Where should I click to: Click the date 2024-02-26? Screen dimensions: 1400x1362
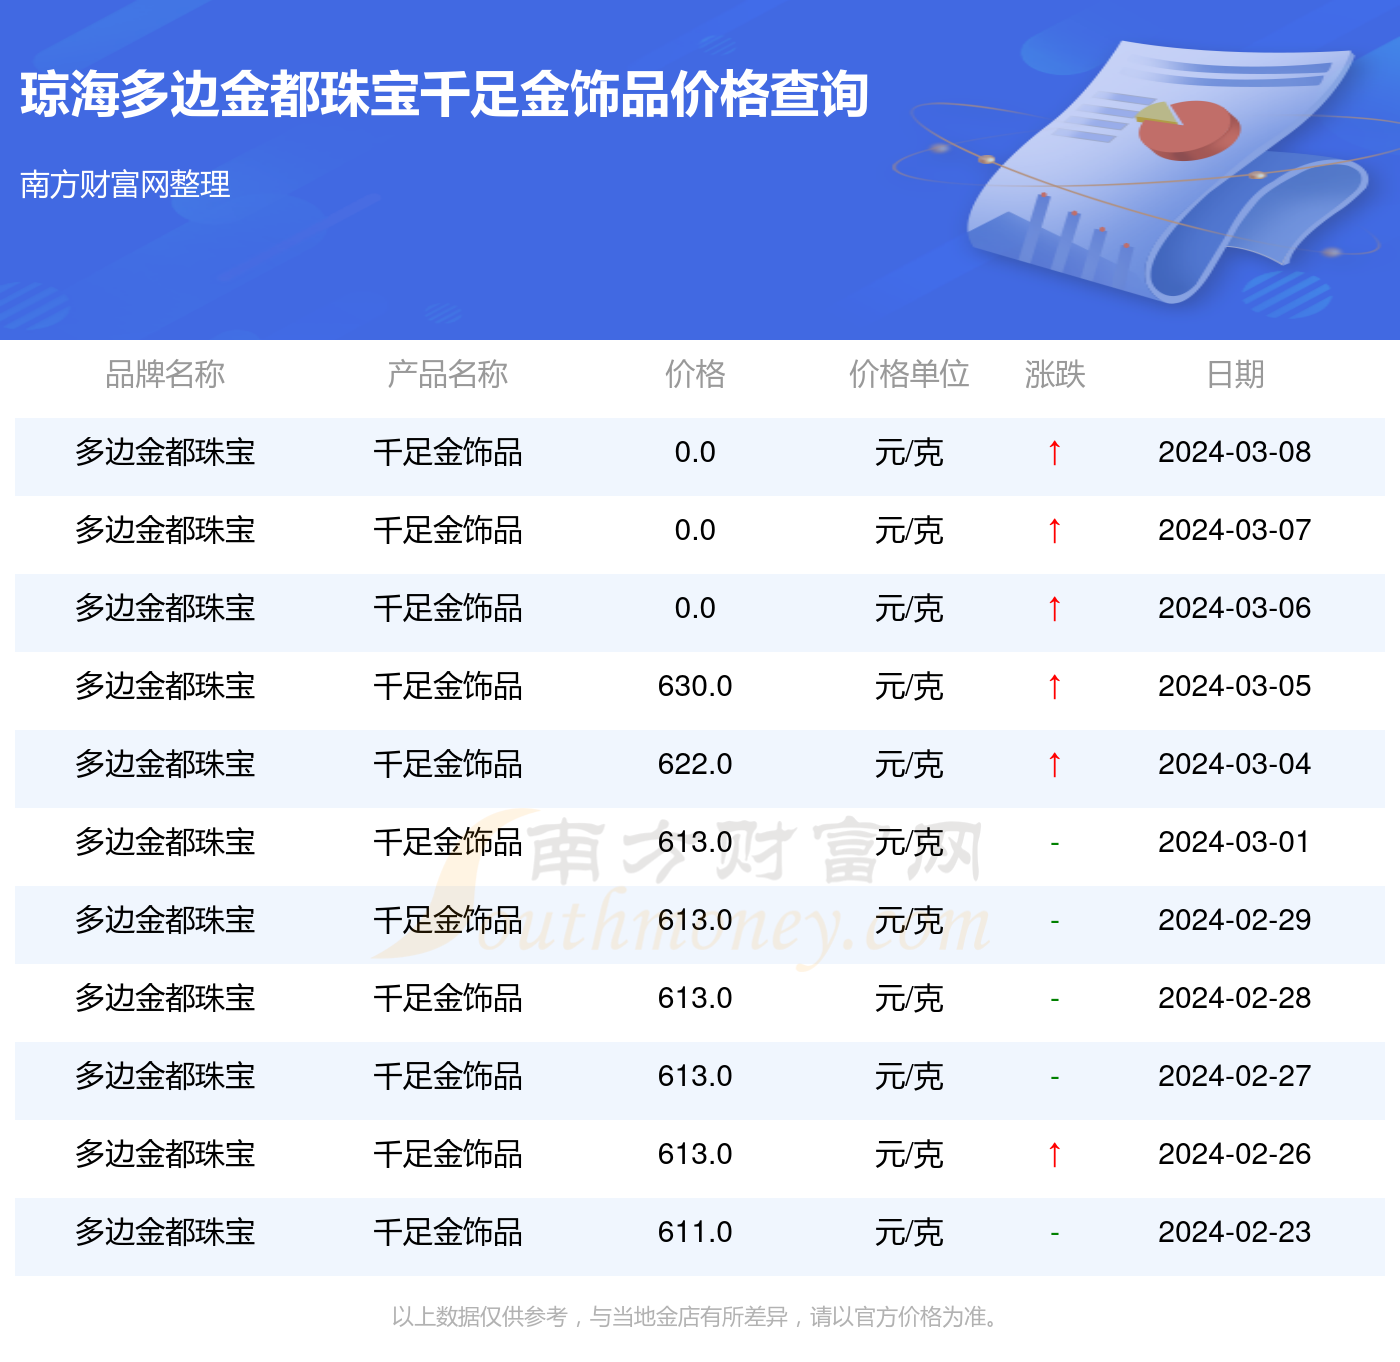coord(1235,1154)
